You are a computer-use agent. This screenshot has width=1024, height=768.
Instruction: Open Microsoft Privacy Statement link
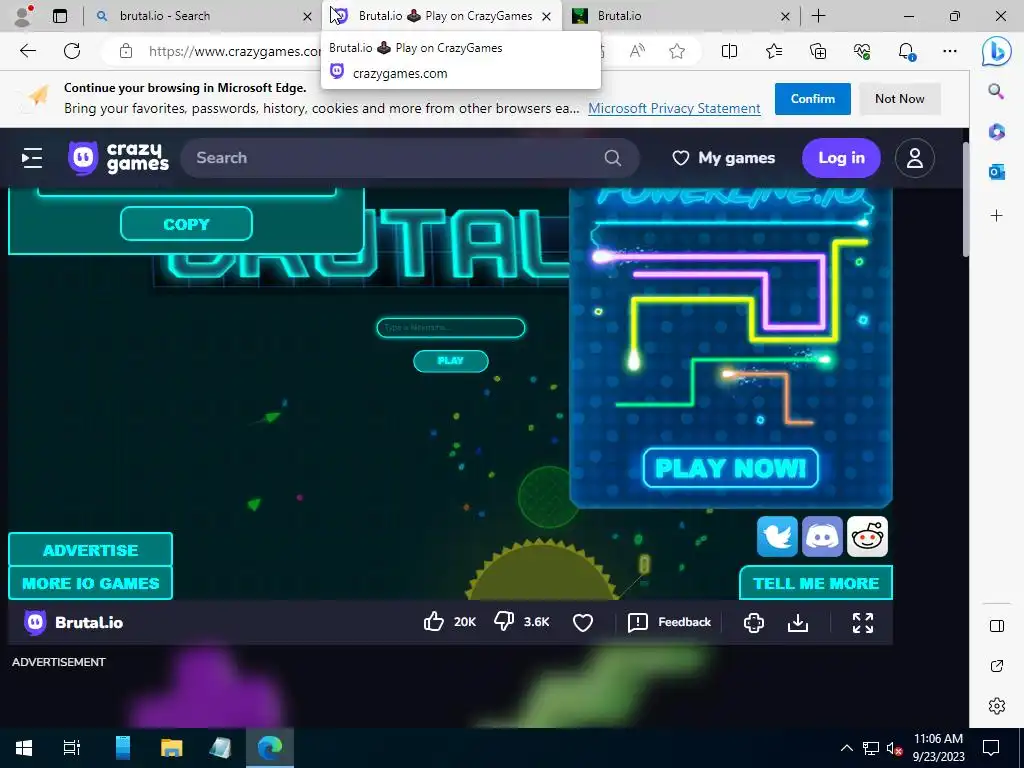[674, 108]
